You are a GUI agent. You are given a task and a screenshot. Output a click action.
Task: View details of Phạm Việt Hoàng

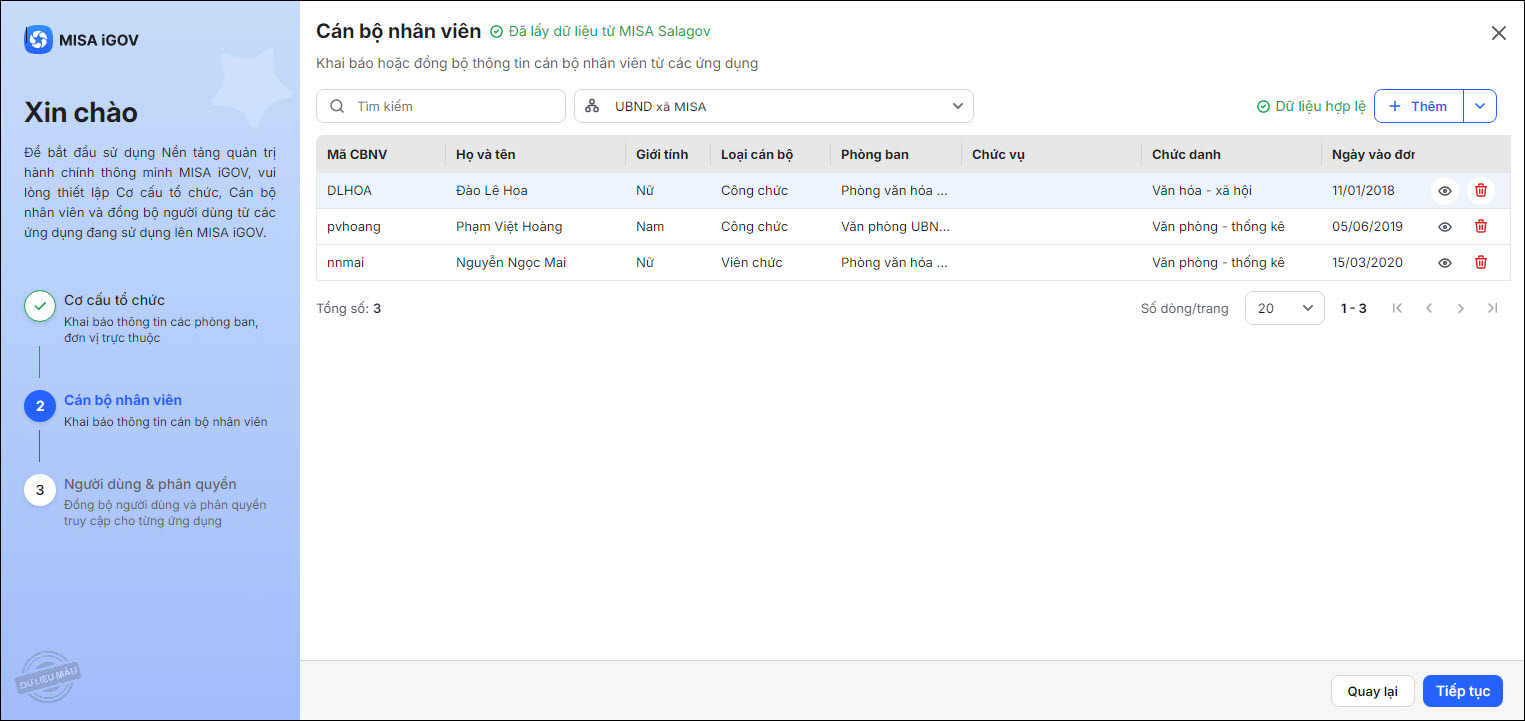1445,227
